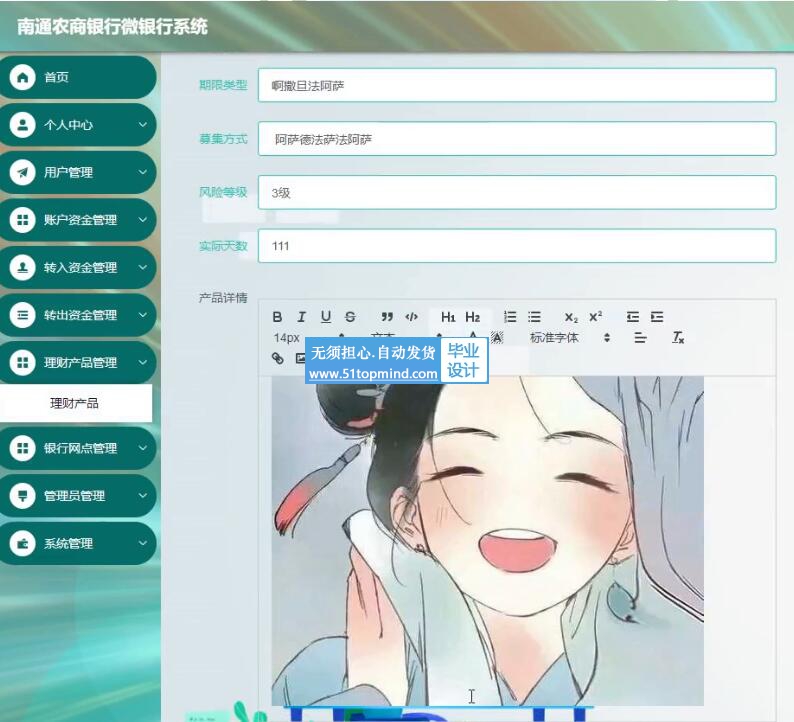
Task: Click wallet icon beside 系统管理
Action: click(22, 544)
